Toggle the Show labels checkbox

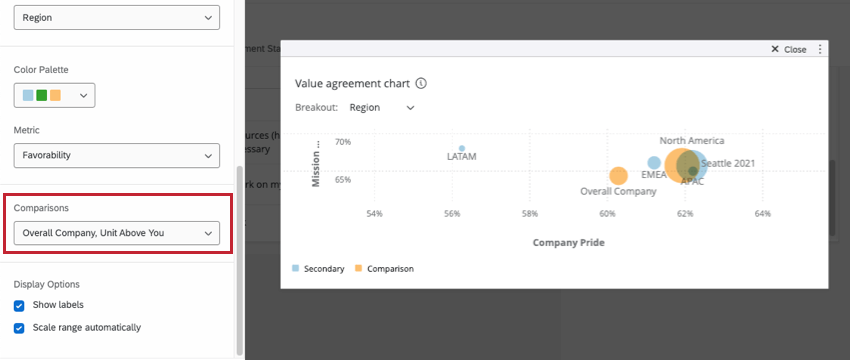coord(19,306)
